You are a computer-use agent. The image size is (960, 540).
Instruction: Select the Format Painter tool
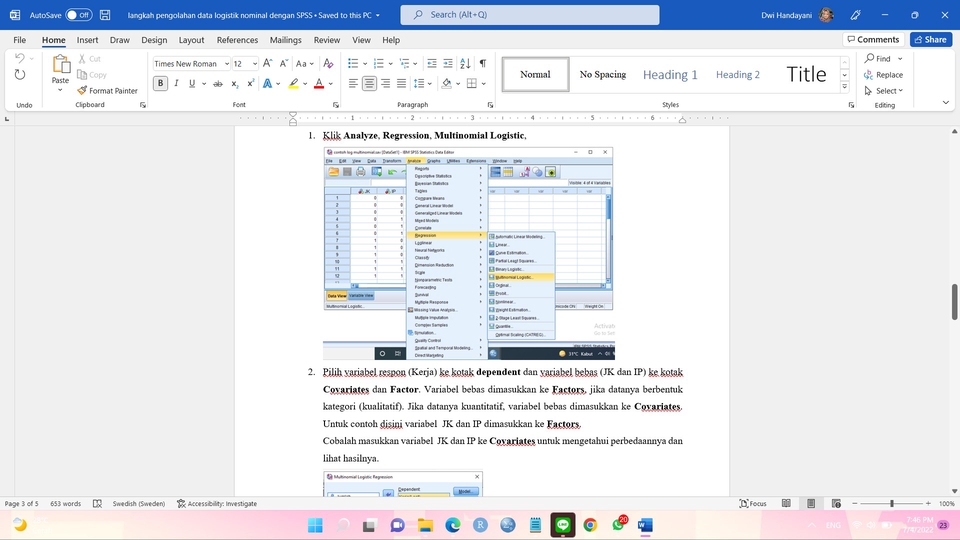point(108,91)
